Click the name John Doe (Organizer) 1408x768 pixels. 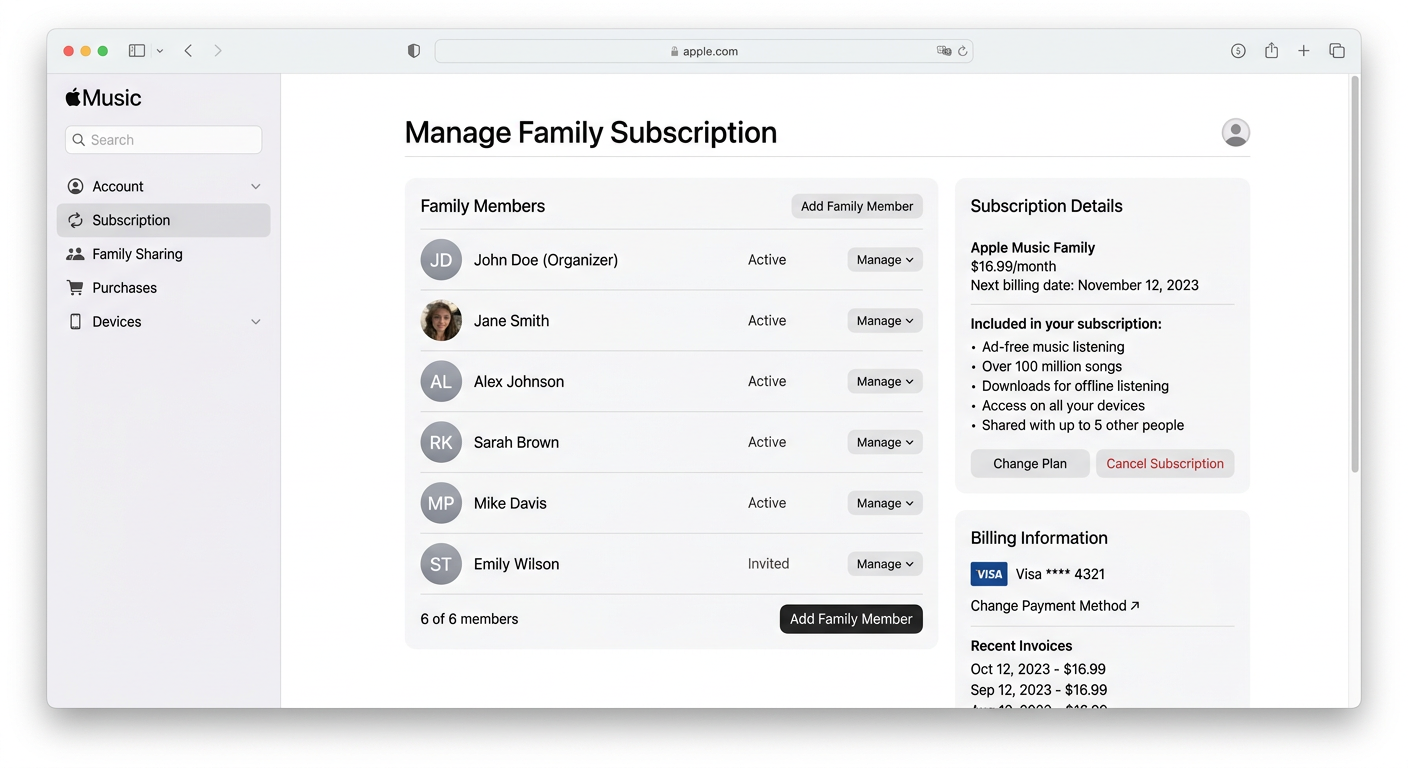[546, 260]
